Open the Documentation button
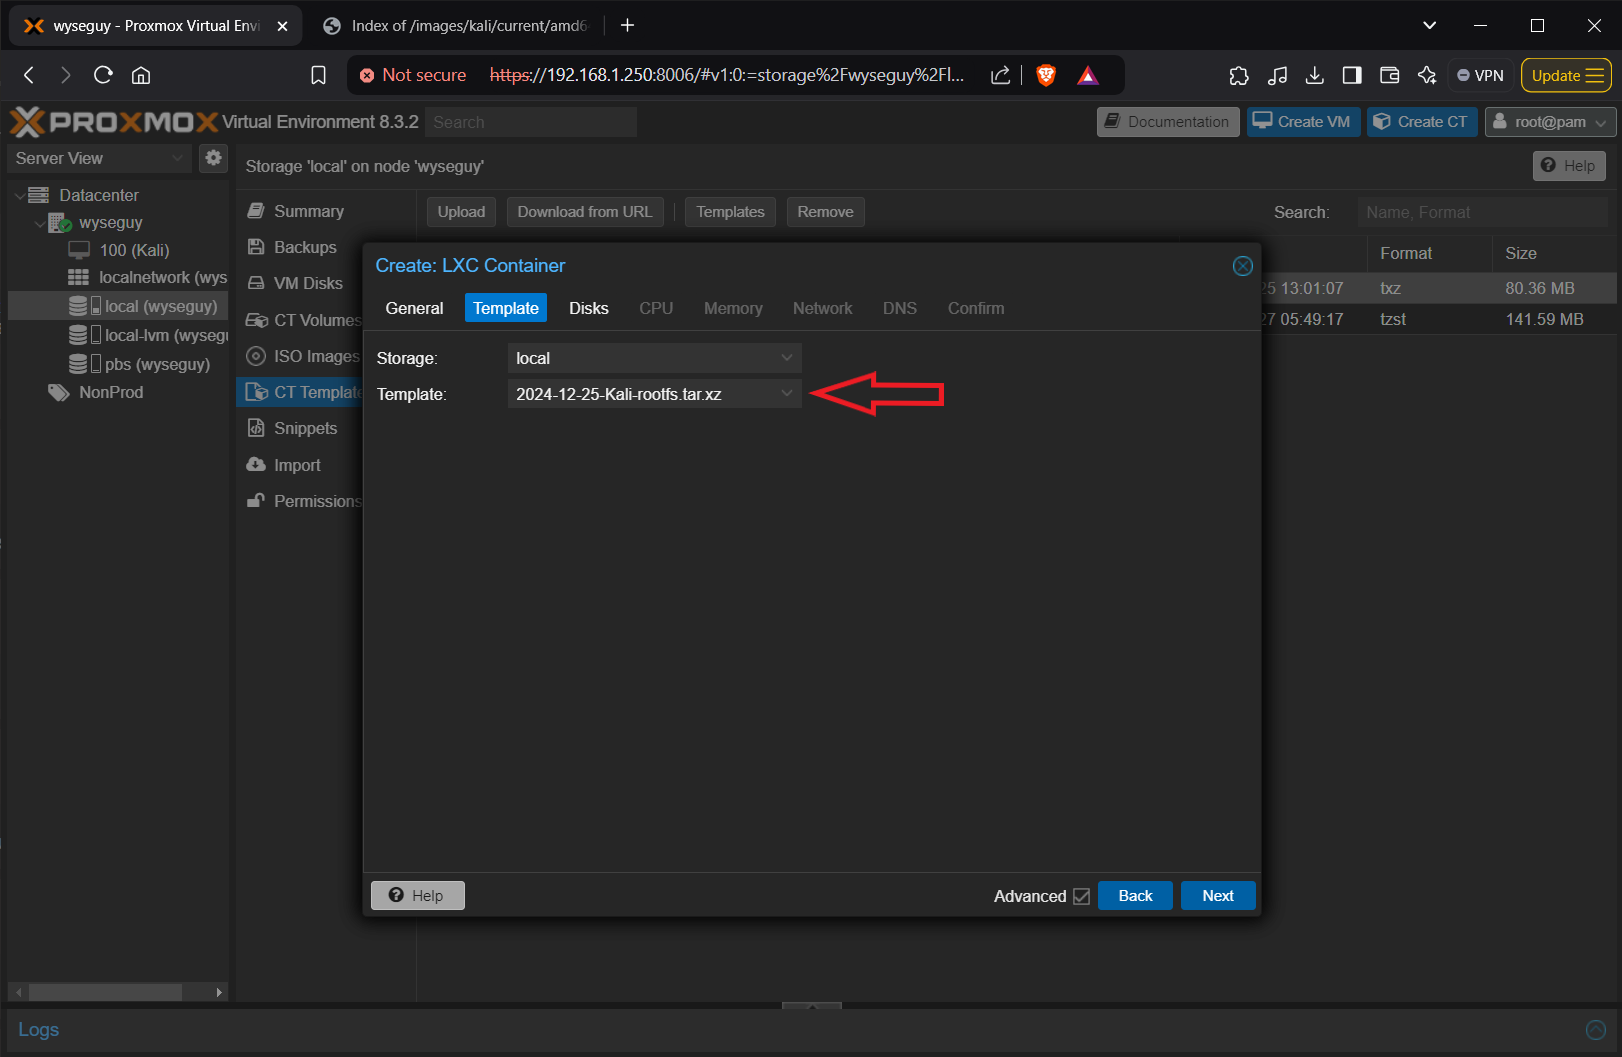Image resolution: width=1622 pixels, height=1057 pixels. tap(1168, 122)
